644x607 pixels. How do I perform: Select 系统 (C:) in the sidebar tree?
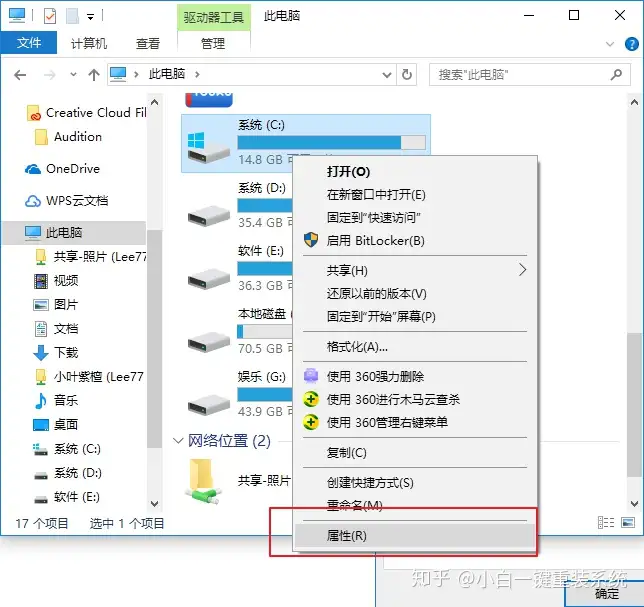[x=67, y=448]
